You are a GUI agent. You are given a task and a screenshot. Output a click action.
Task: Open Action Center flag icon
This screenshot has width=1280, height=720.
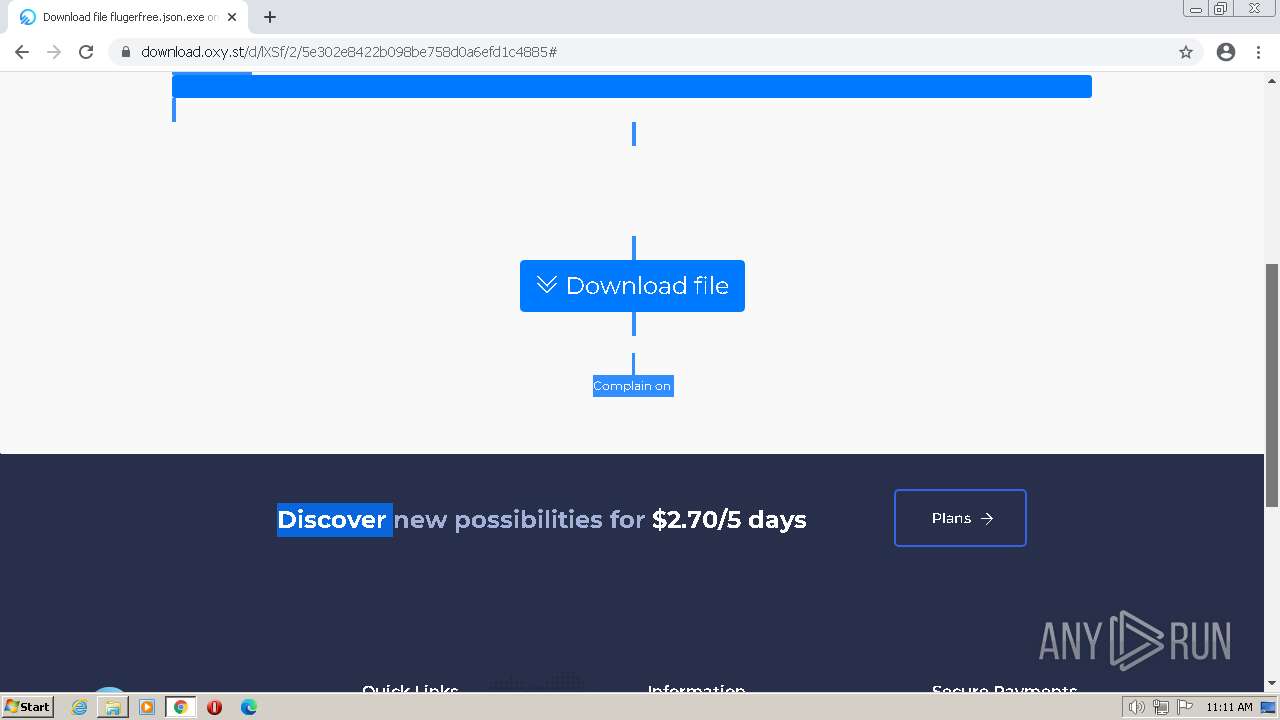pos(1185,707)
